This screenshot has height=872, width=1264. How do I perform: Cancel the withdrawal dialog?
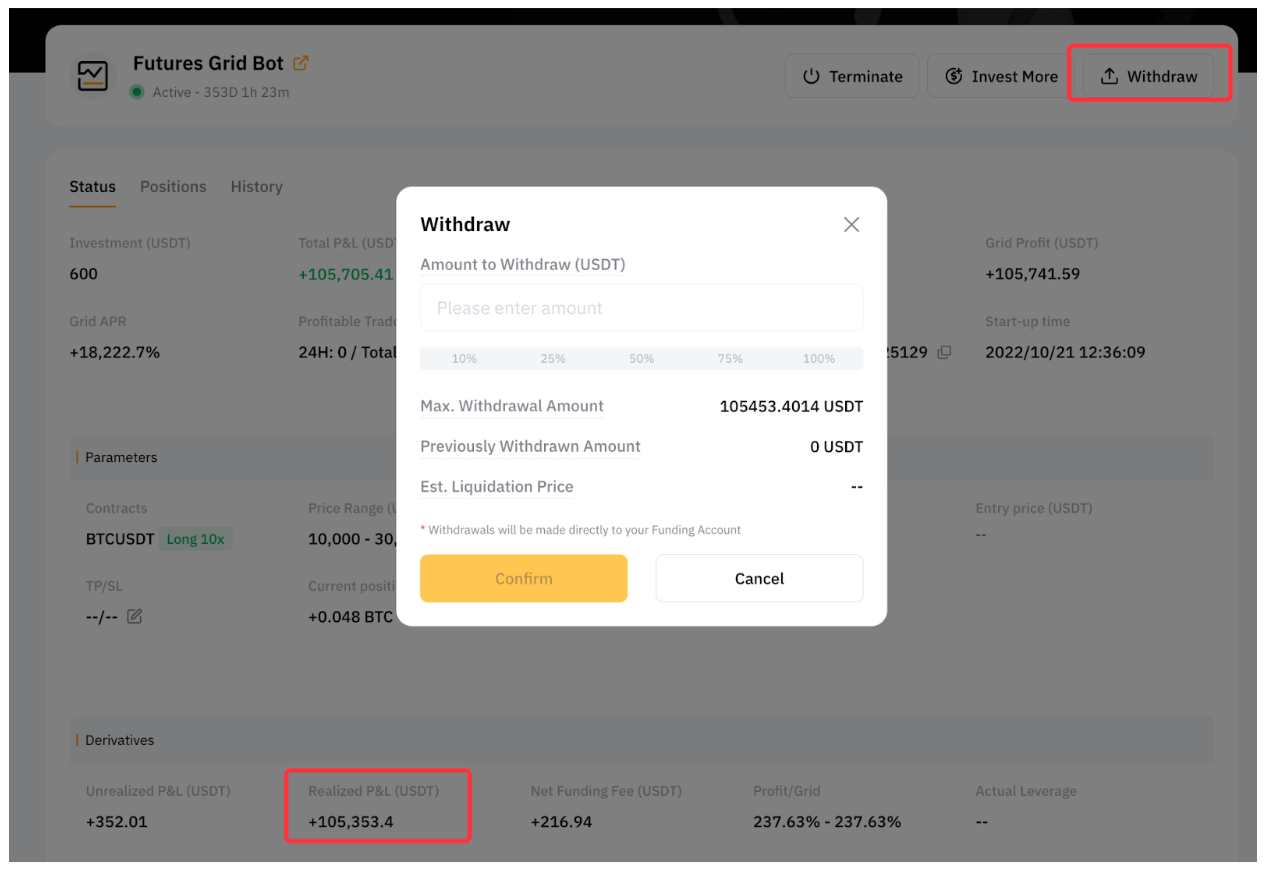759,578
